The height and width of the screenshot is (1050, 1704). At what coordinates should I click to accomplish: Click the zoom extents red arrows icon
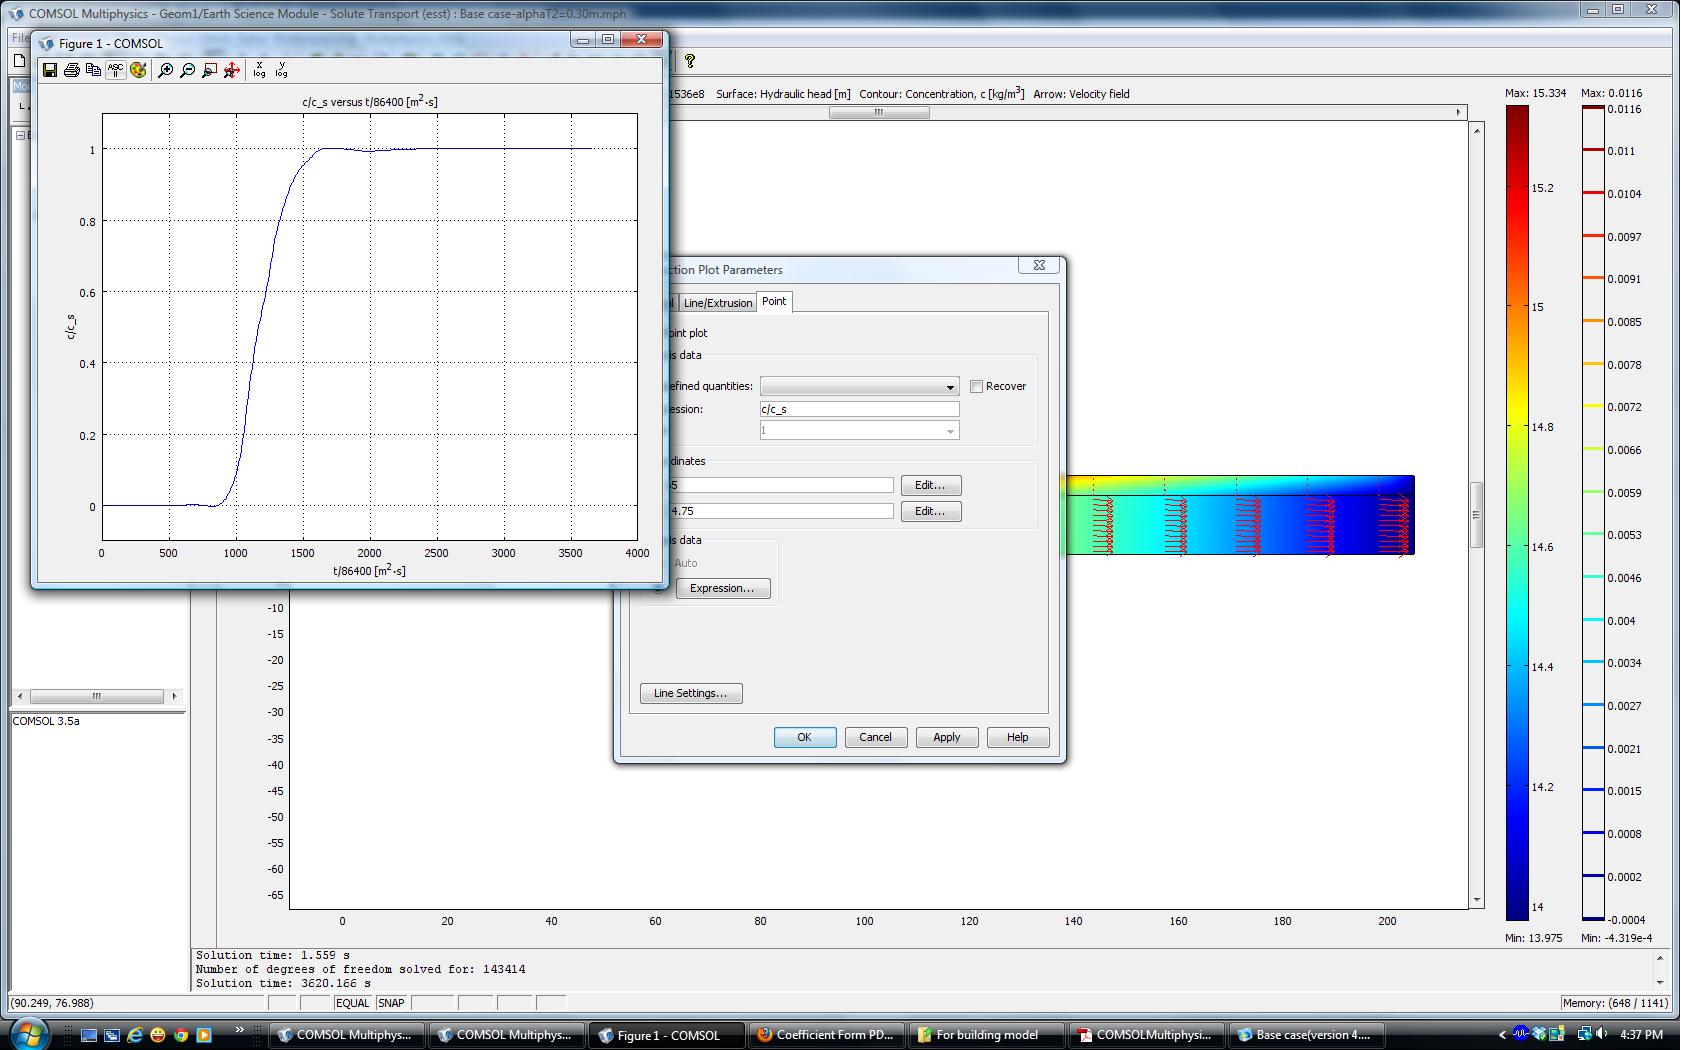click(x=232, y=70)
